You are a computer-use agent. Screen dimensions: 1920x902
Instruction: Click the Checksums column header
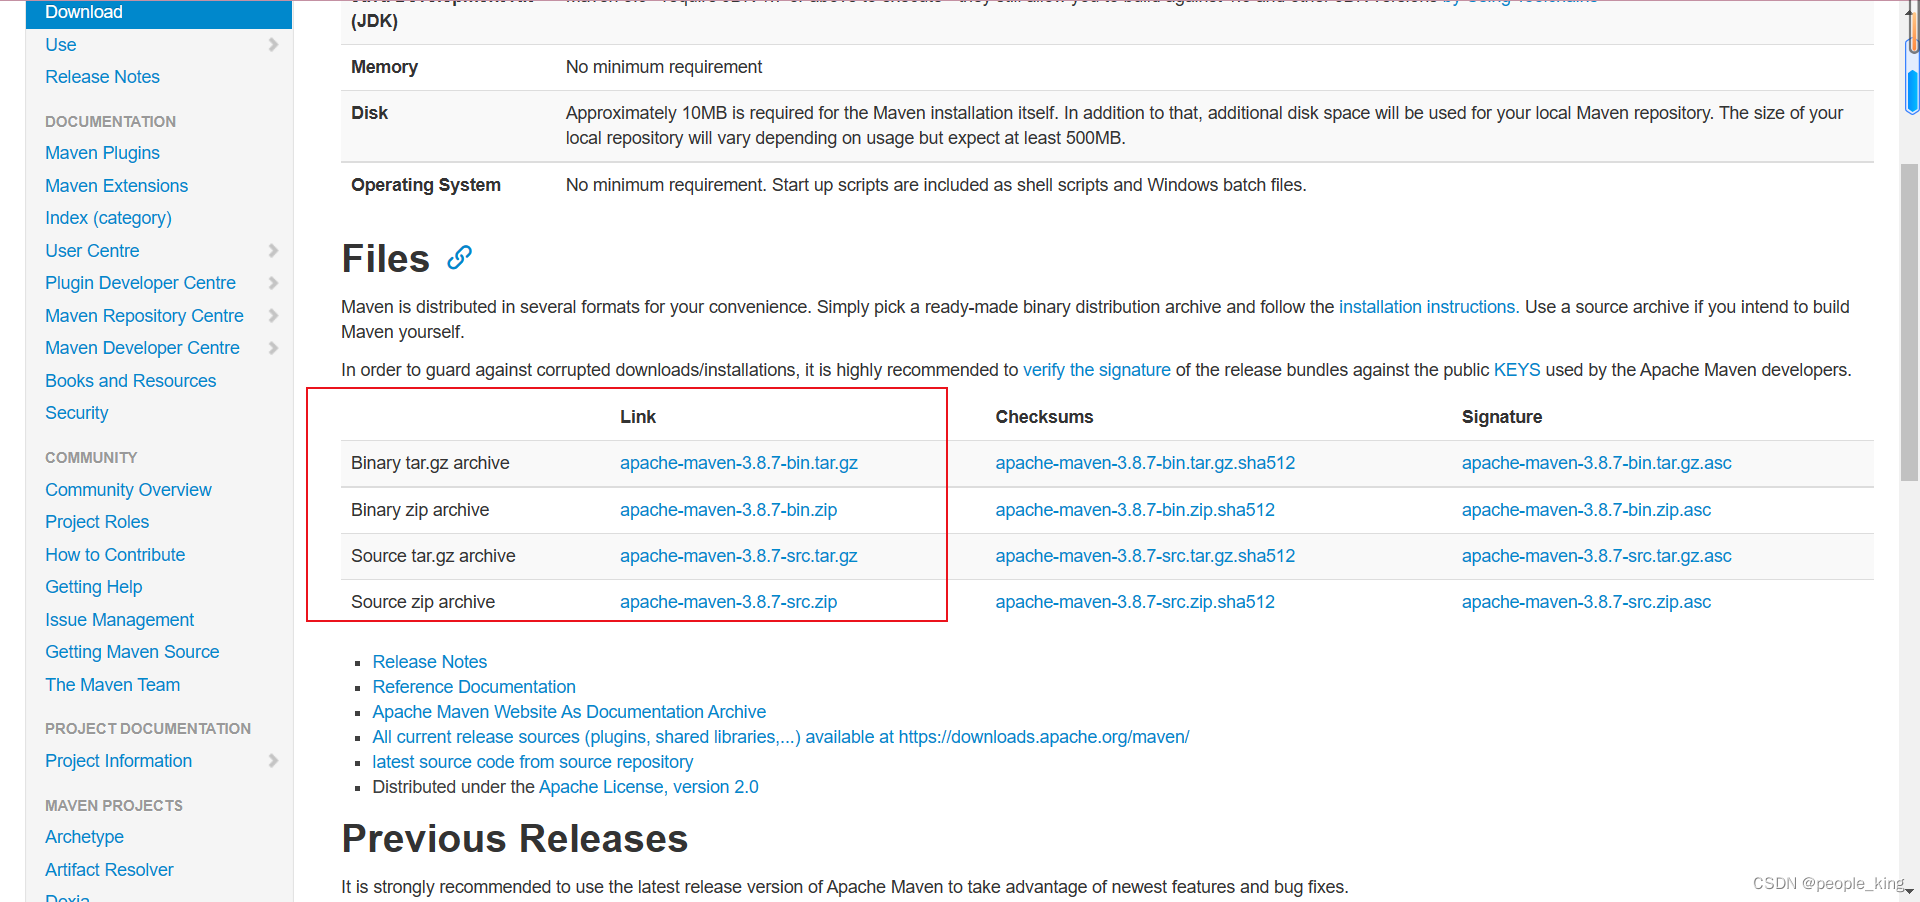[x=1044, y=417]
